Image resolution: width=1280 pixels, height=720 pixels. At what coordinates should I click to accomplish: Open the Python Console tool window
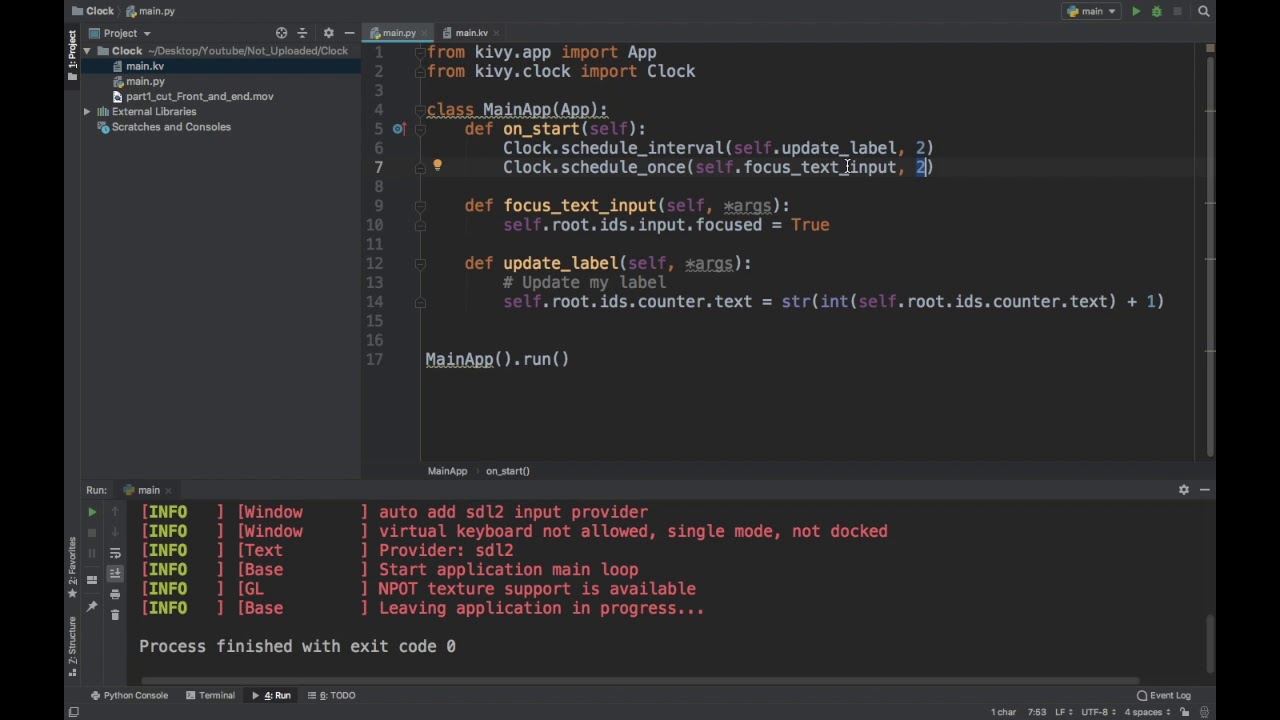pyautogui.click(x=129, y=695)
